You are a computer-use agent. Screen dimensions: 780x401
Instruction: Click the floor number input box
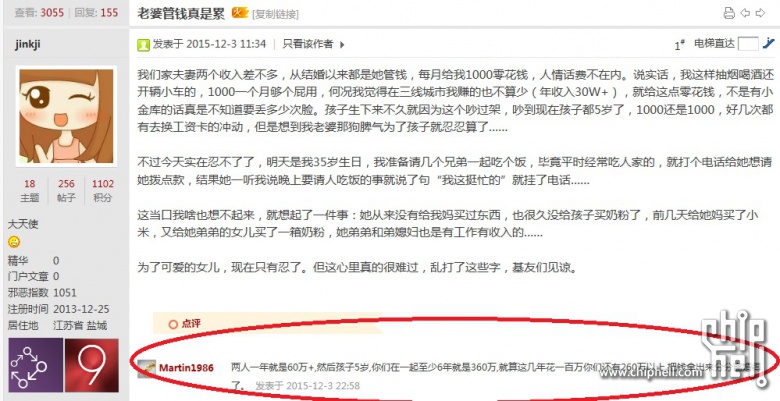click(748, 44)
